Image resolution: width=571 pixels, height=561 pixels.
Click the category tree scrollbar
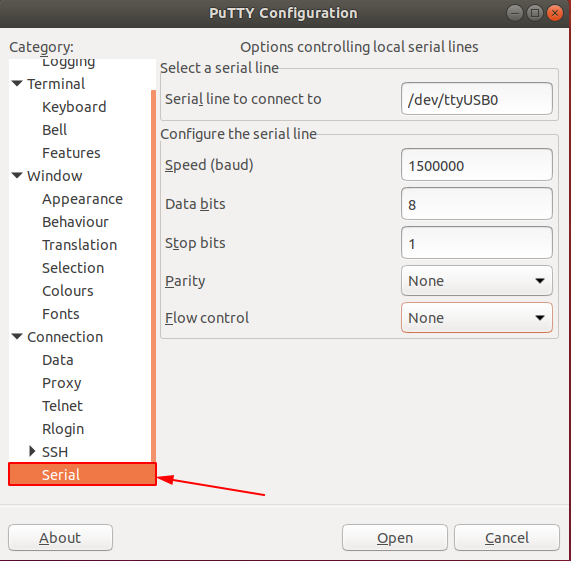pos(153,276)
